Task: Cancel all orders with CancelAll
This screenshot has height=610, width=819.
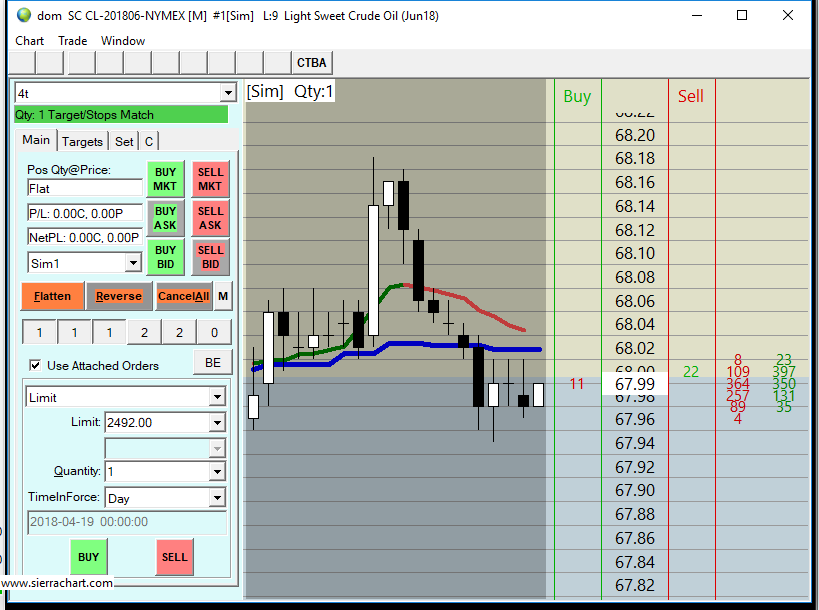Action: pyautogui.click(x=183, y=296)
